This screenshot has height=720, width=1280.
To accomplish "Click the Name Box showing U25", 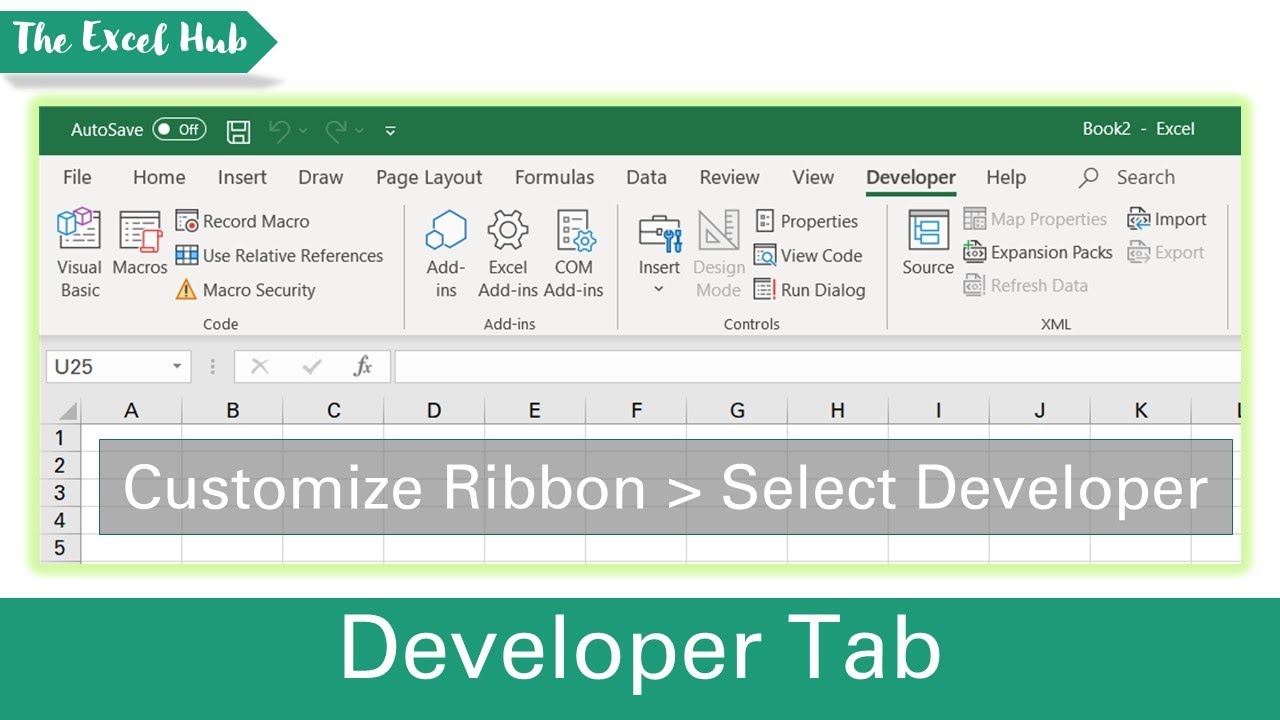I will pos(109,366).
